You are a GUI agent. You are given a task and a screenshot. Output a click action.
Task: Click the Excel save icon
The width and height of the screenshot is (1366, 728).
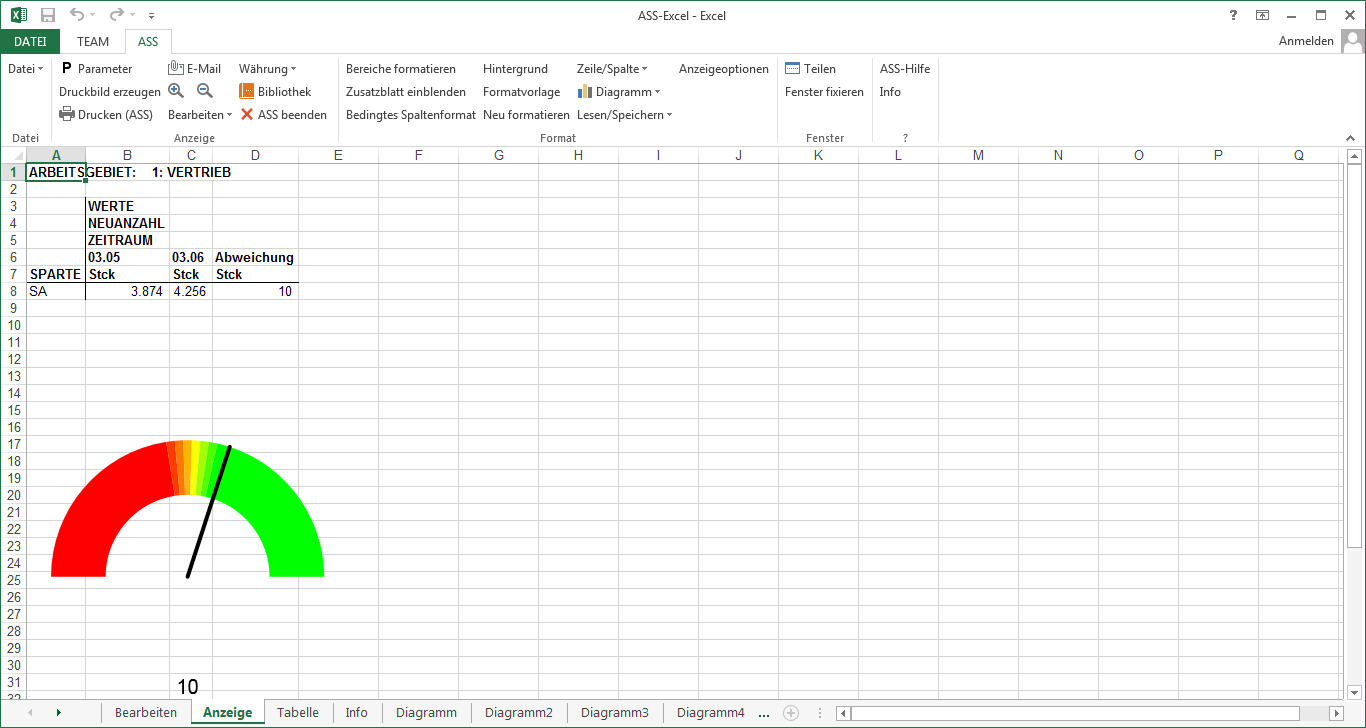tap(47, 15)
